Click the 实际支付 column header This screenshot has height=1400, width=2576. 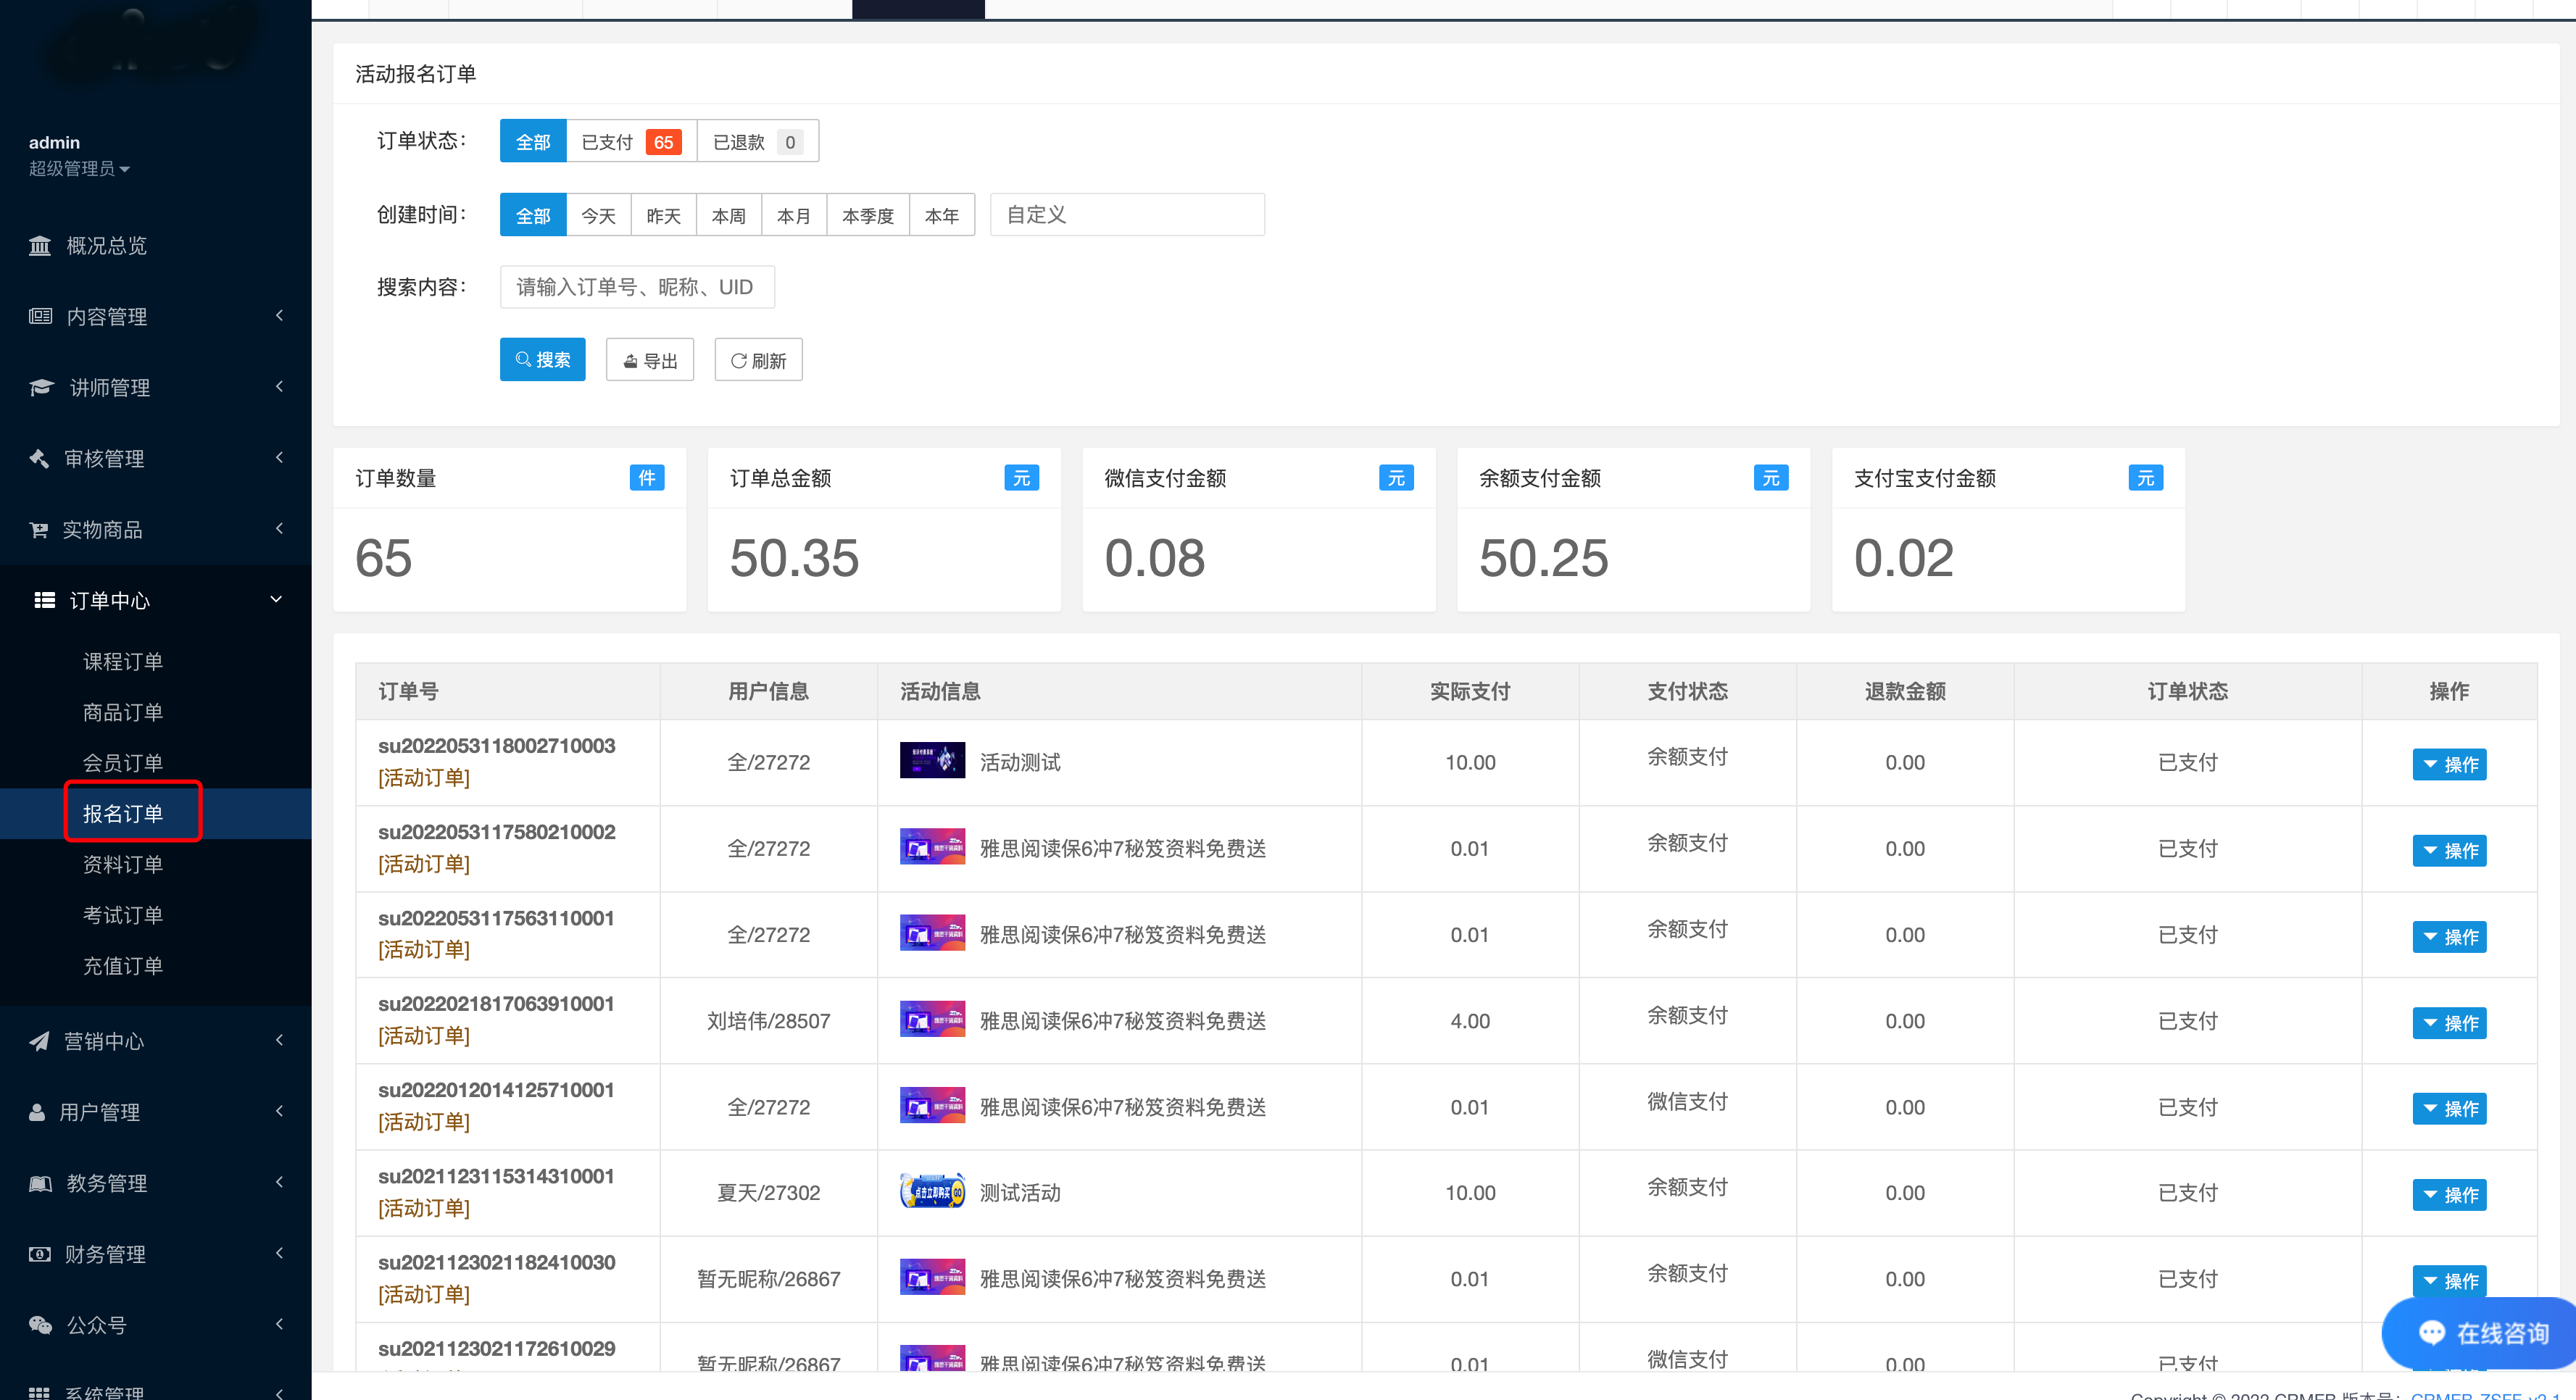[x=1470, y=691]
